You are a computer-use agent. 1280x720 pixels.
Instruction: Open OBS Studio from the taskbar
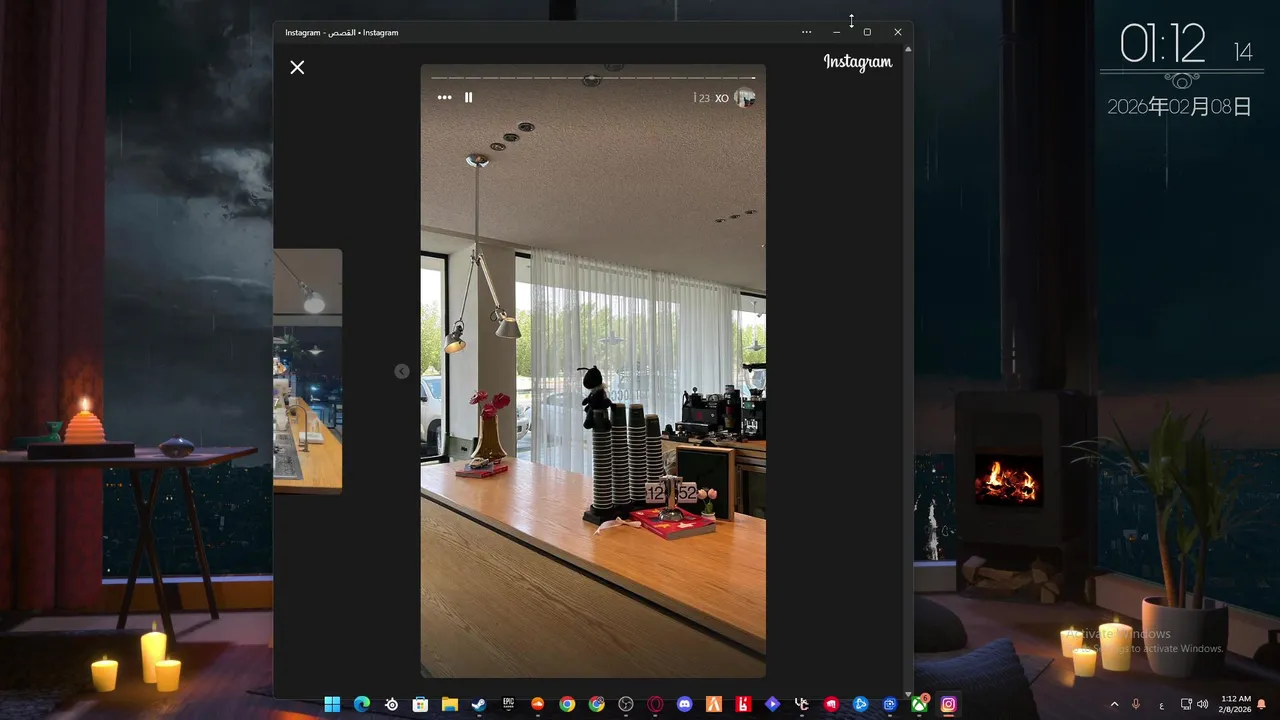point(626,704)
